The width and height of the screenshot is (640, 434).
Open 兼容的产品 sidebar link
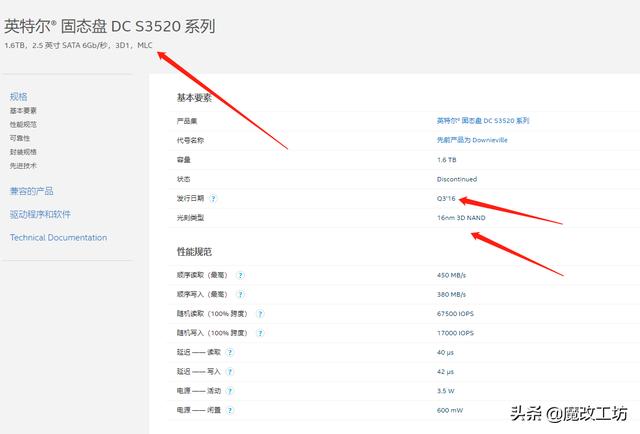click(x=31, y=191)
